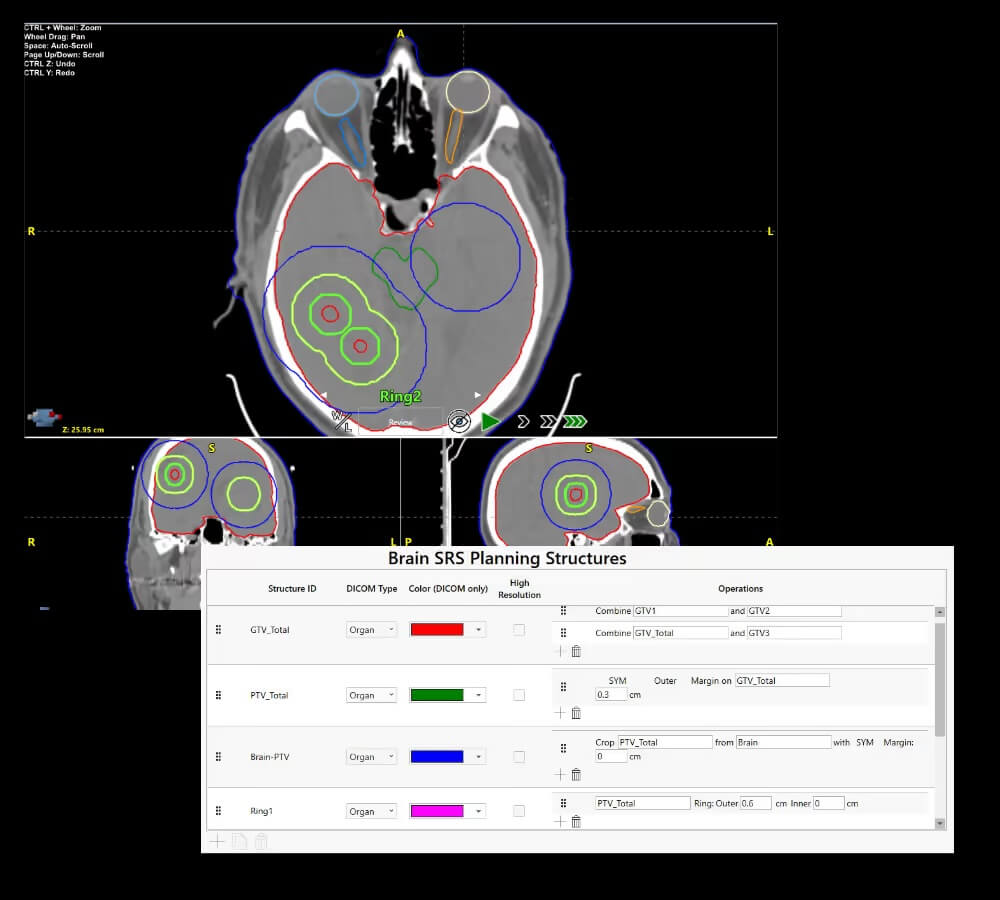This screenshot has width=1000, height=900.
Task: Click trash icon in Brain-PTV operations
Action: click(576, 774)
